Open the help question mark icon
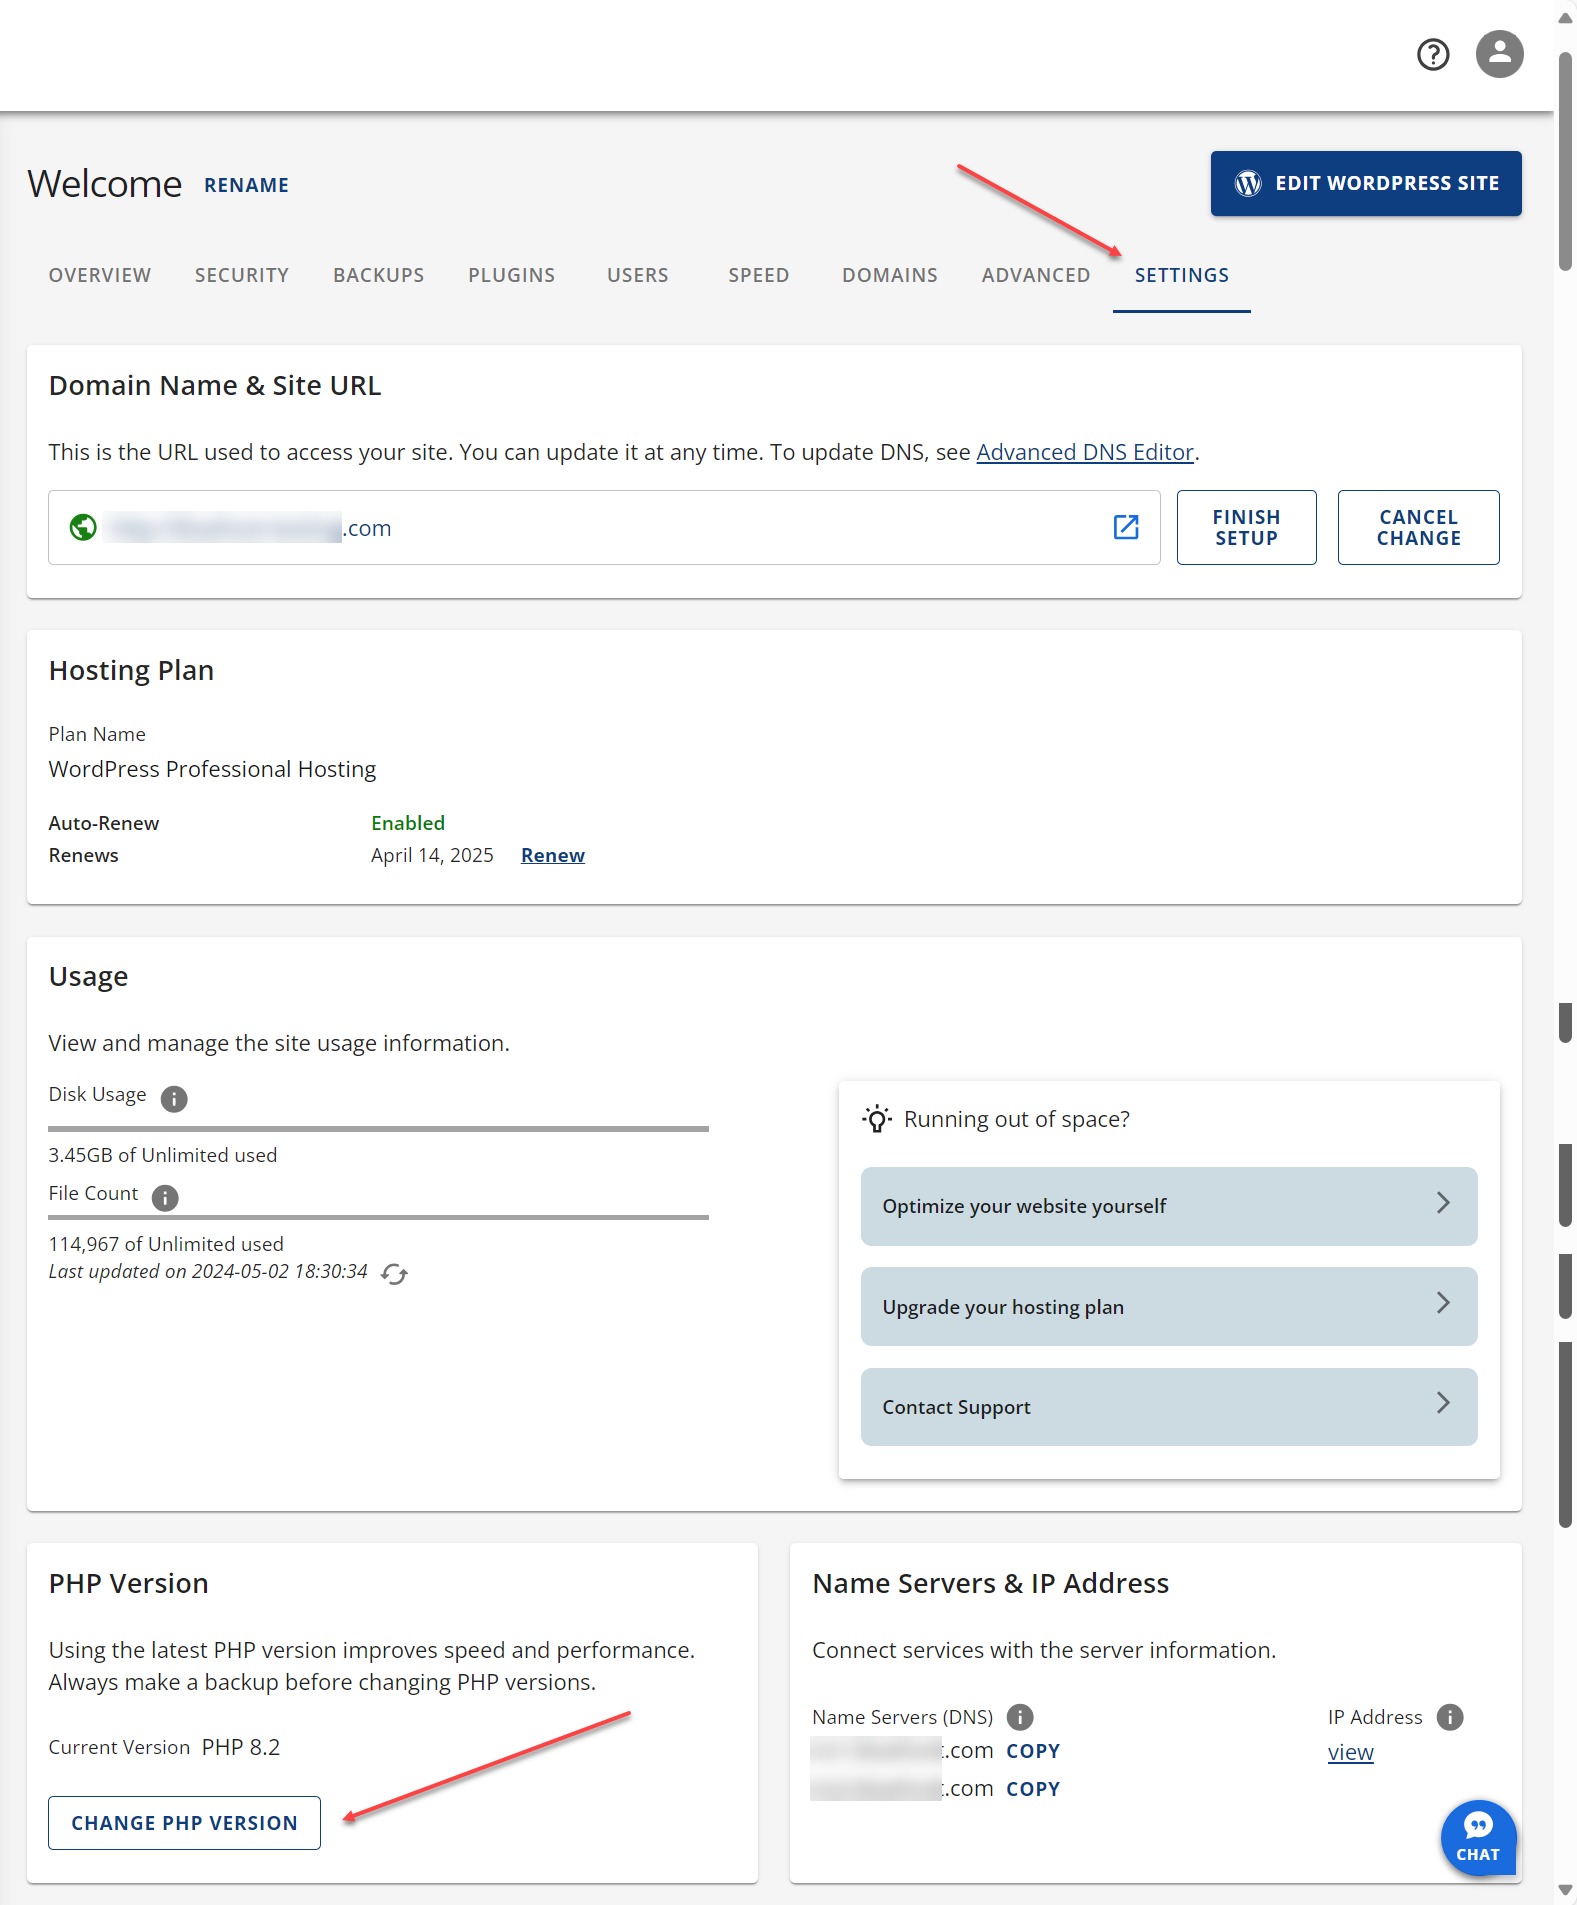The image size is (1577, 1905). coord(1433,54)
